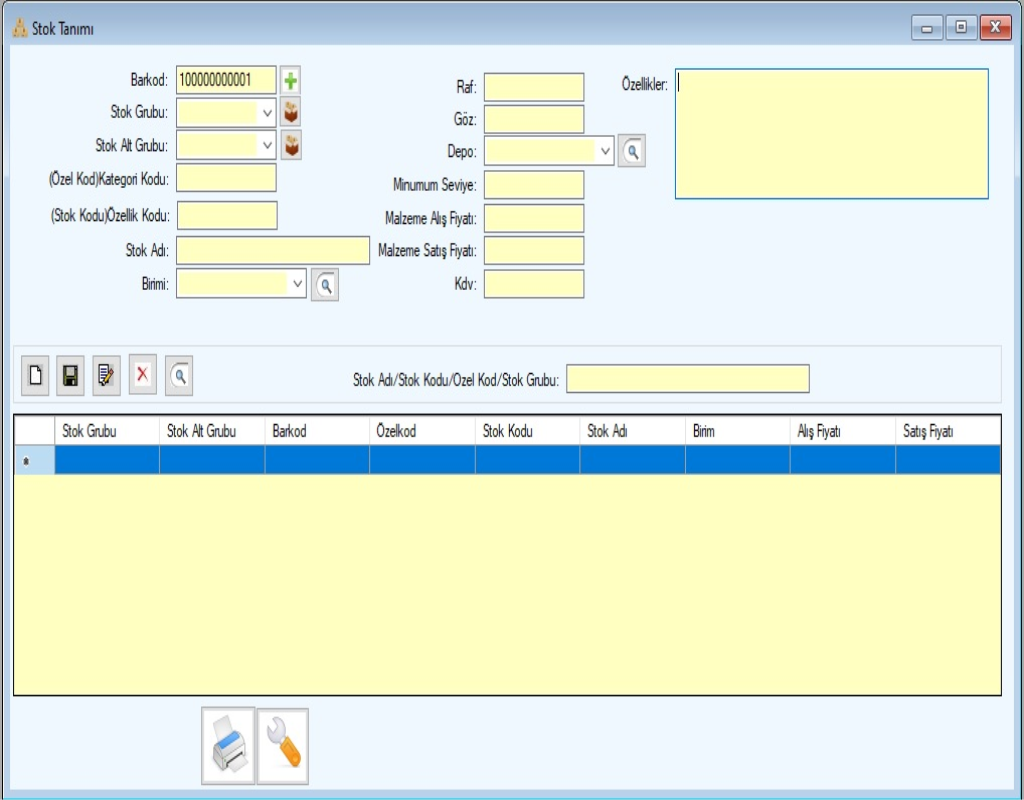Image resolution: width=1024 pixels, height=800 pixels.
Task: Click the edit record pencil icon
Action: click(x=106, y=376)
